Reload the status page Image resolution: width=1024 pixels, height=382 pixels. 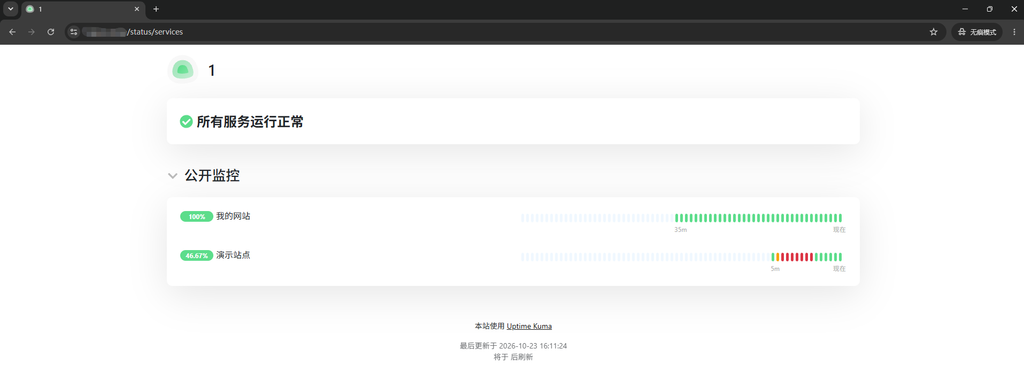pyautogui.click(x=50, y=31)
